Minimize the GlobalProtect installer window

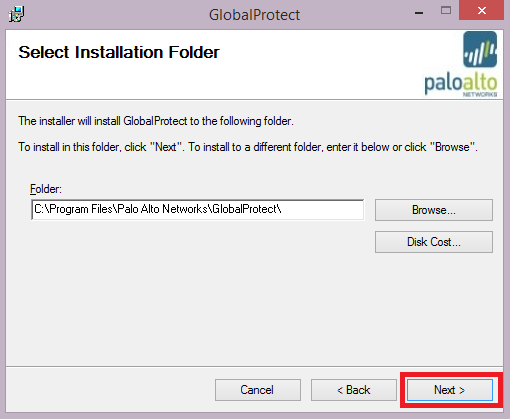[419, 12]
